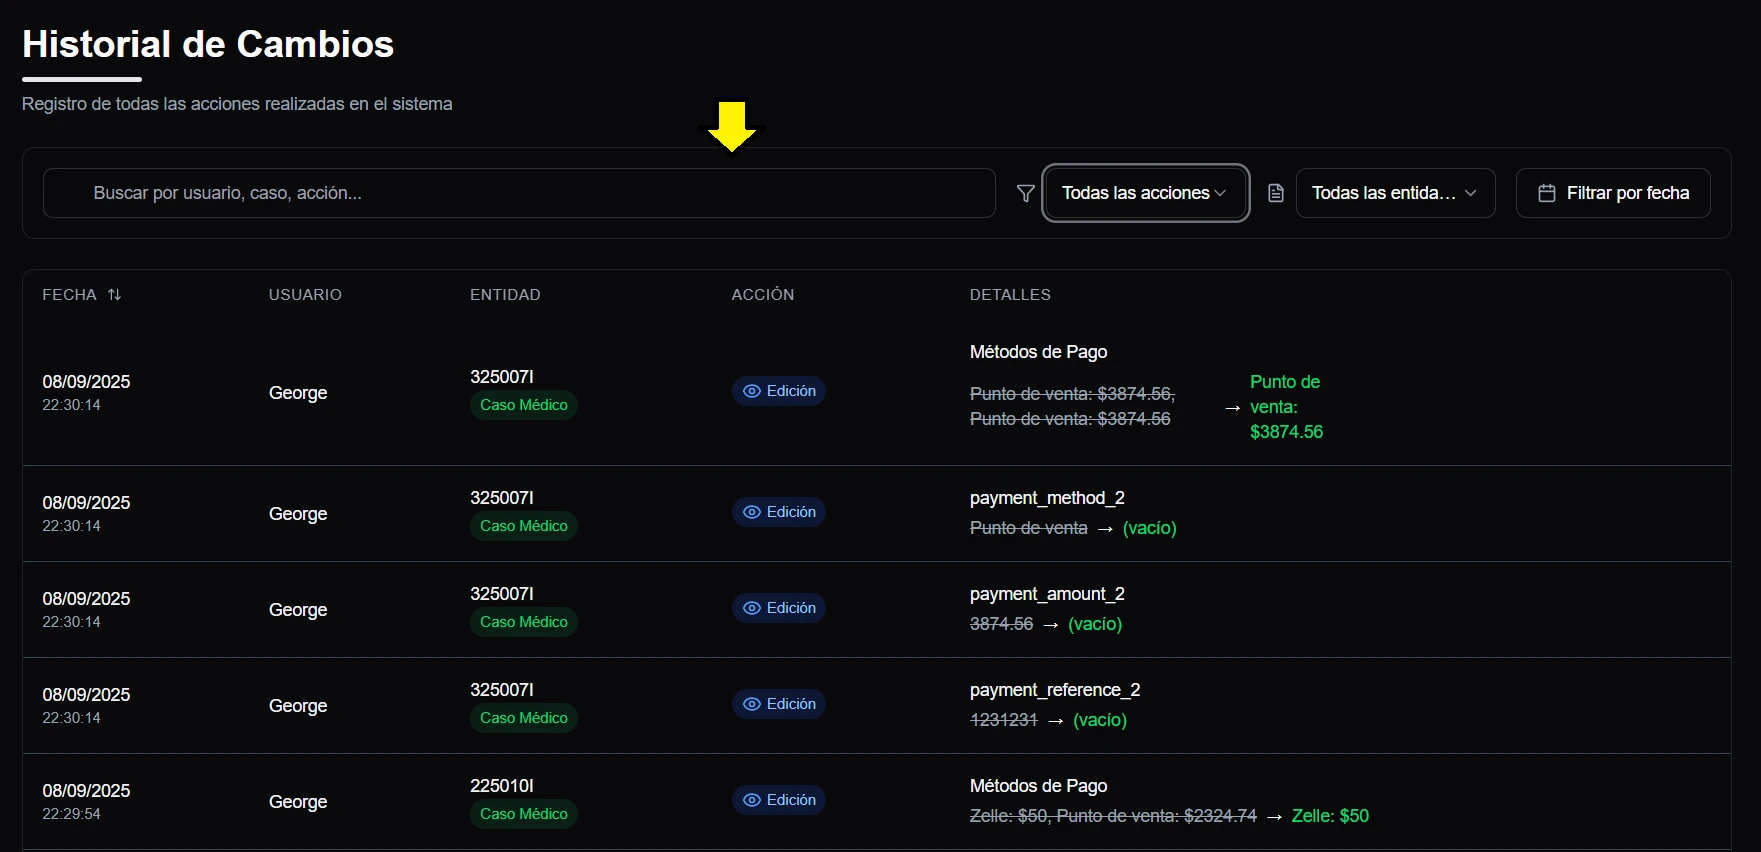
Task: Click the funnel filter icon
Action: [x=1025, y=193]
